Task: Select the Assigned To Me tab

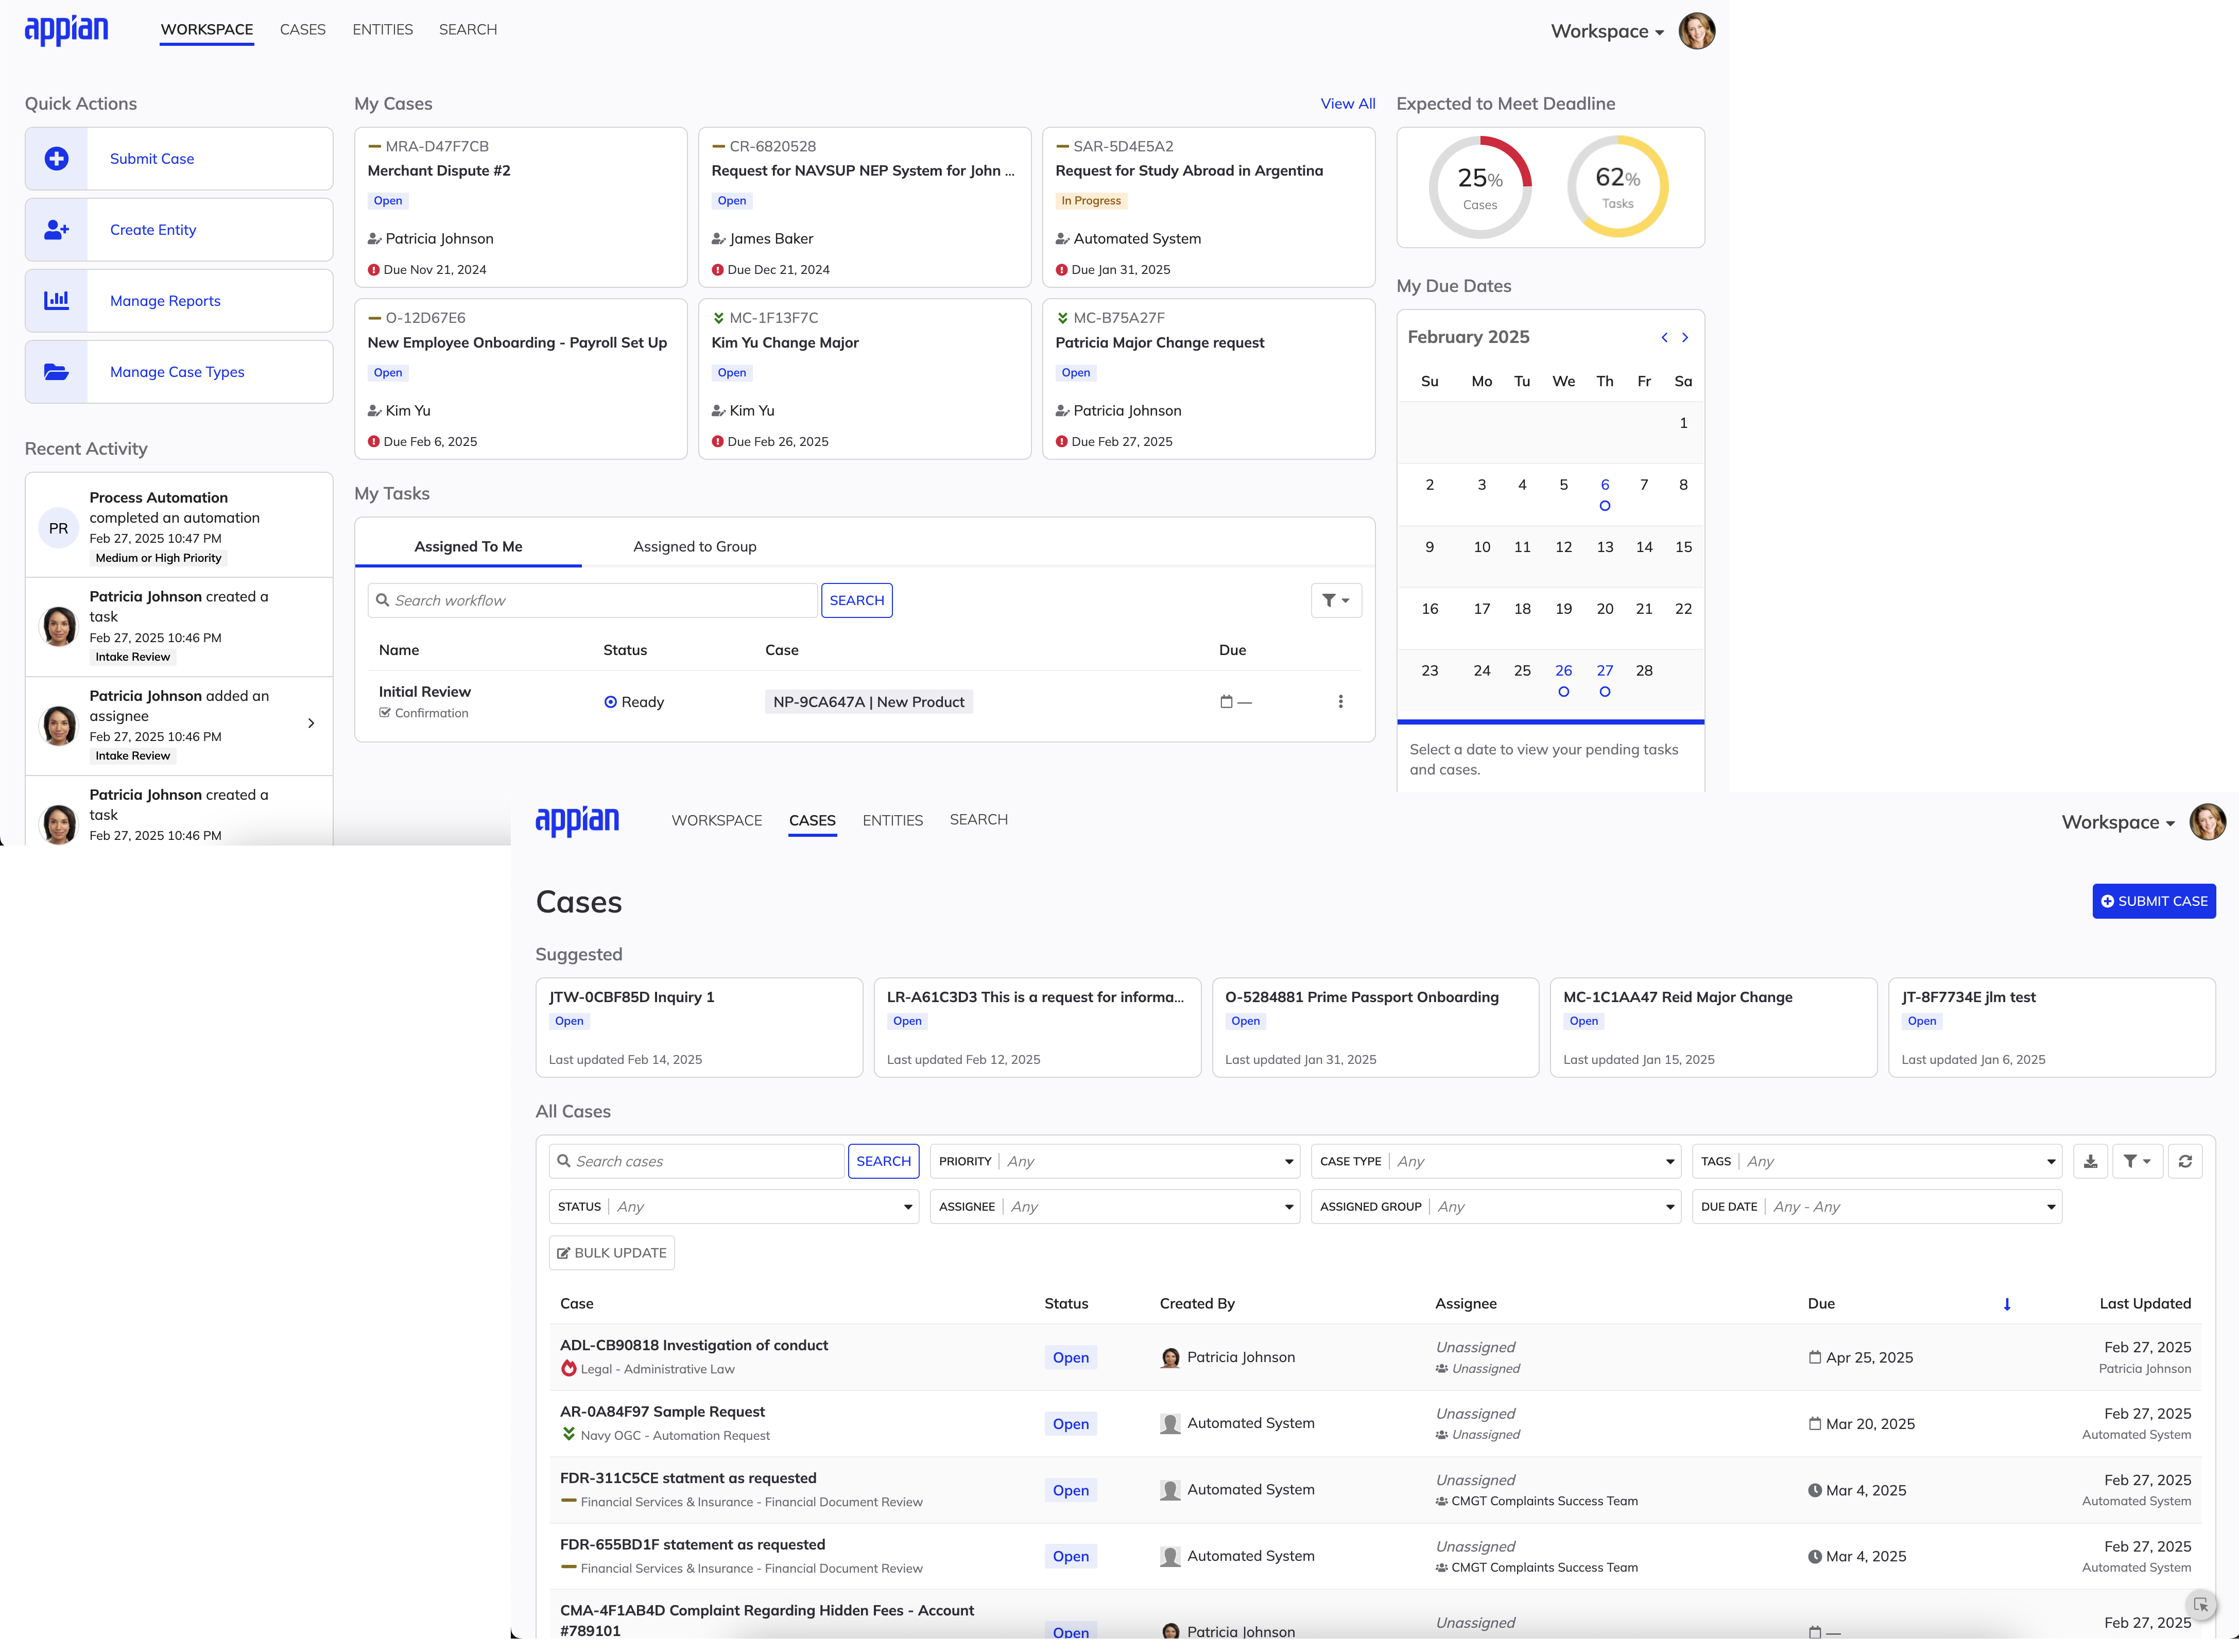Action: [468, 547]
